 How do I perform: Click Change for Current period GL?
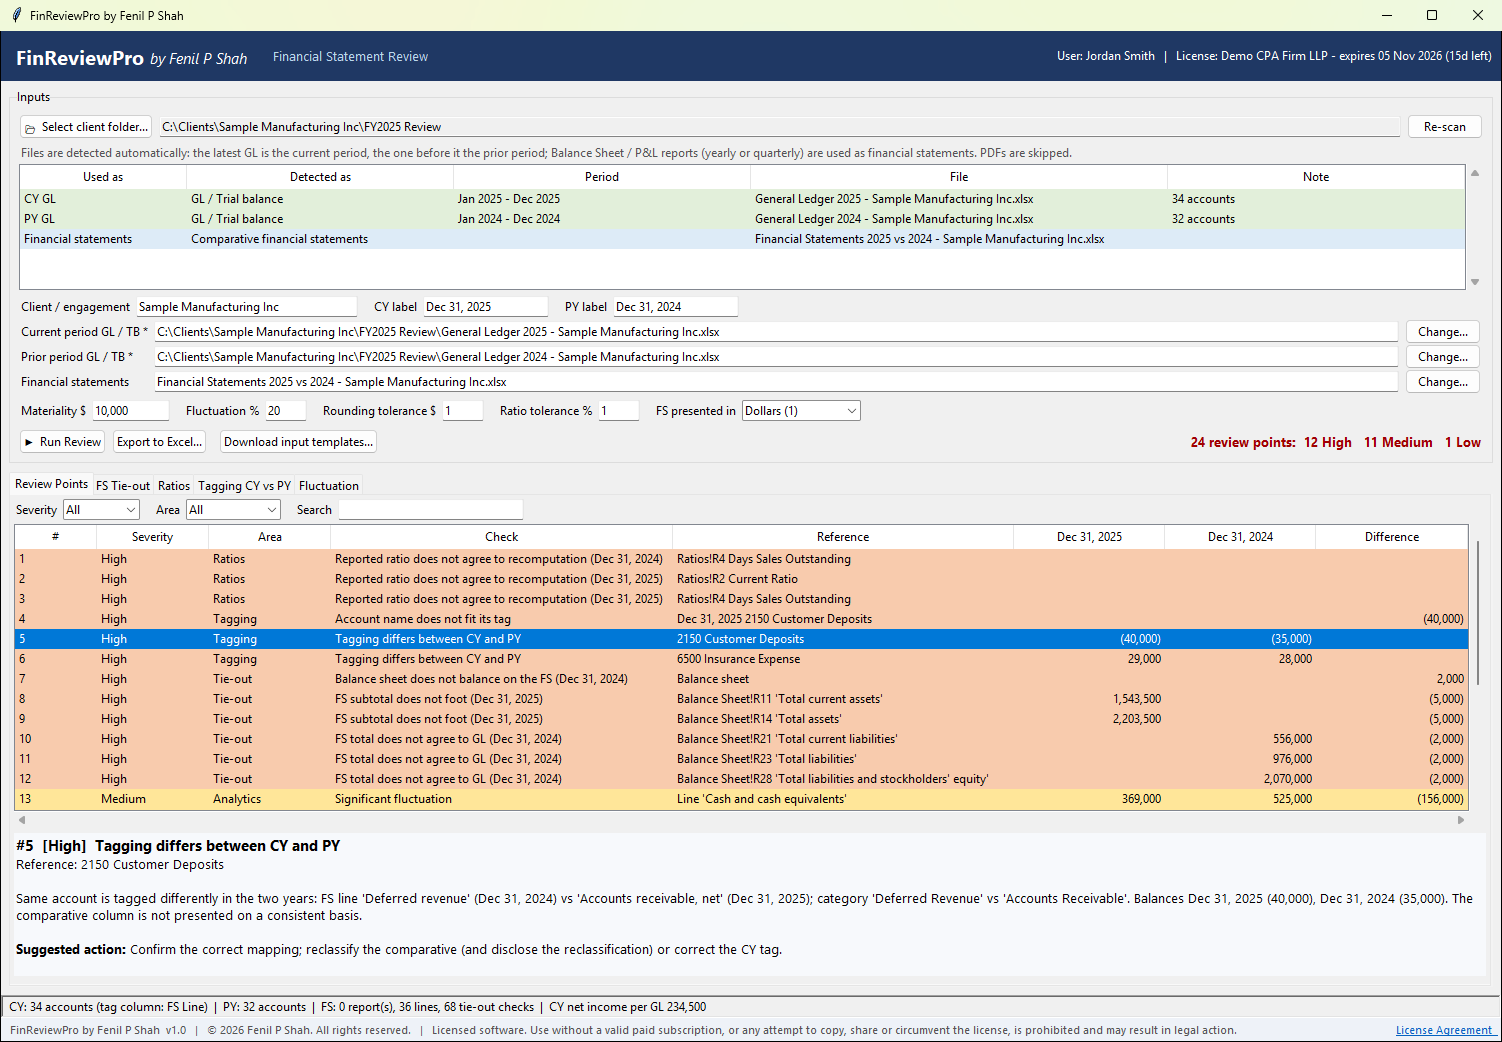tap(1443, 332)
